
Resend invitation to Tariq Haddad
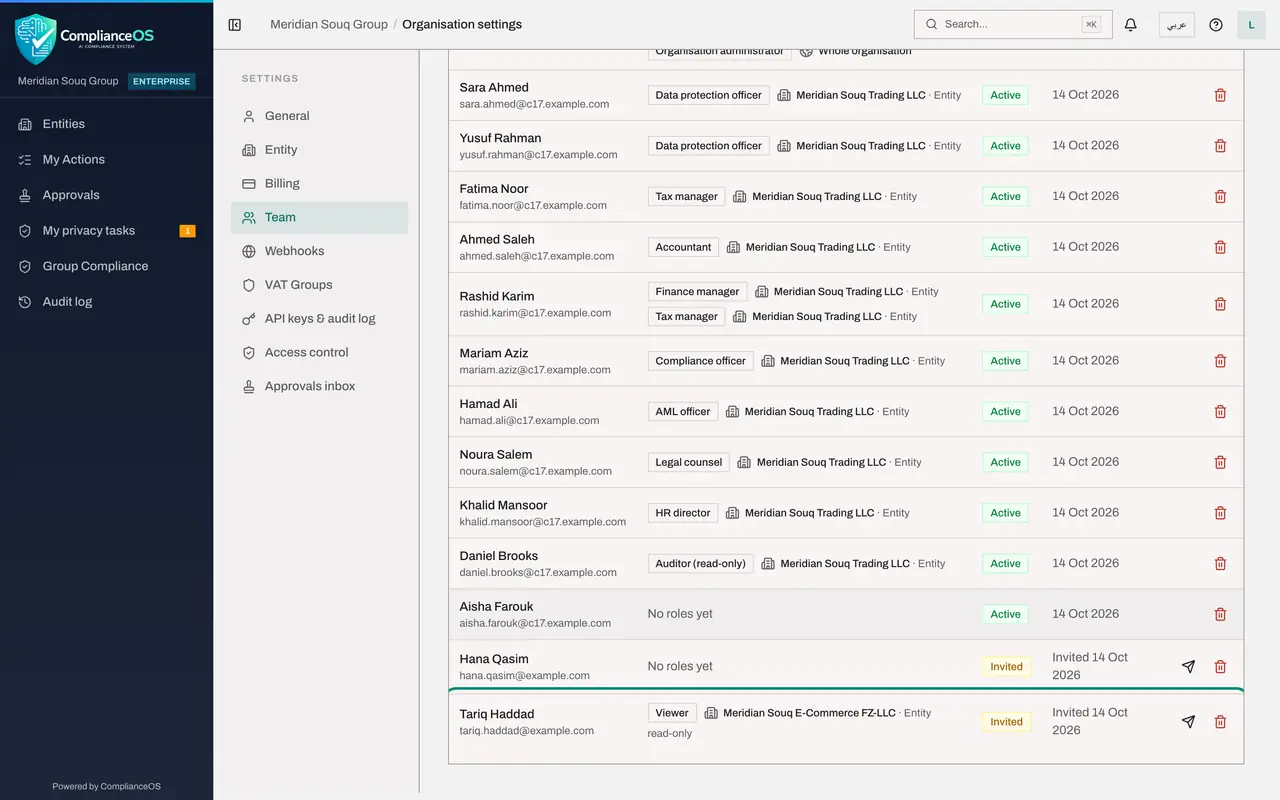tap(1188, 722)
